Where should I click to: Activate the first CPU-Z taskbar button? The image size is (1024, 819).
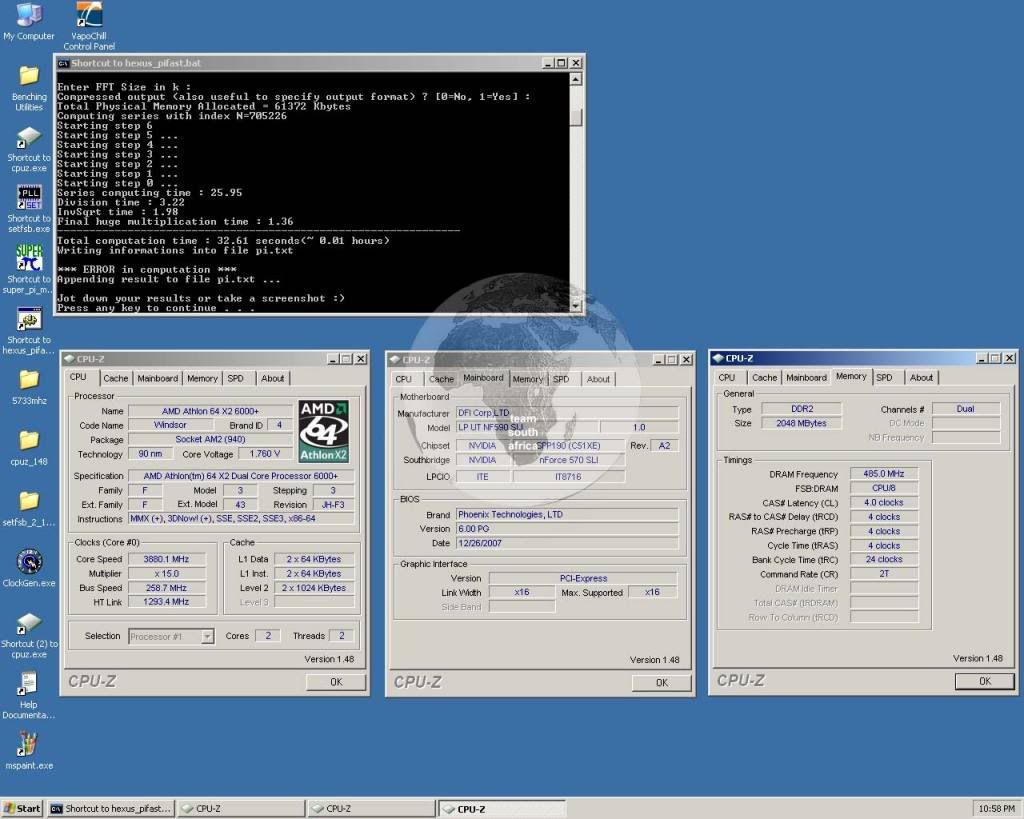240,809
